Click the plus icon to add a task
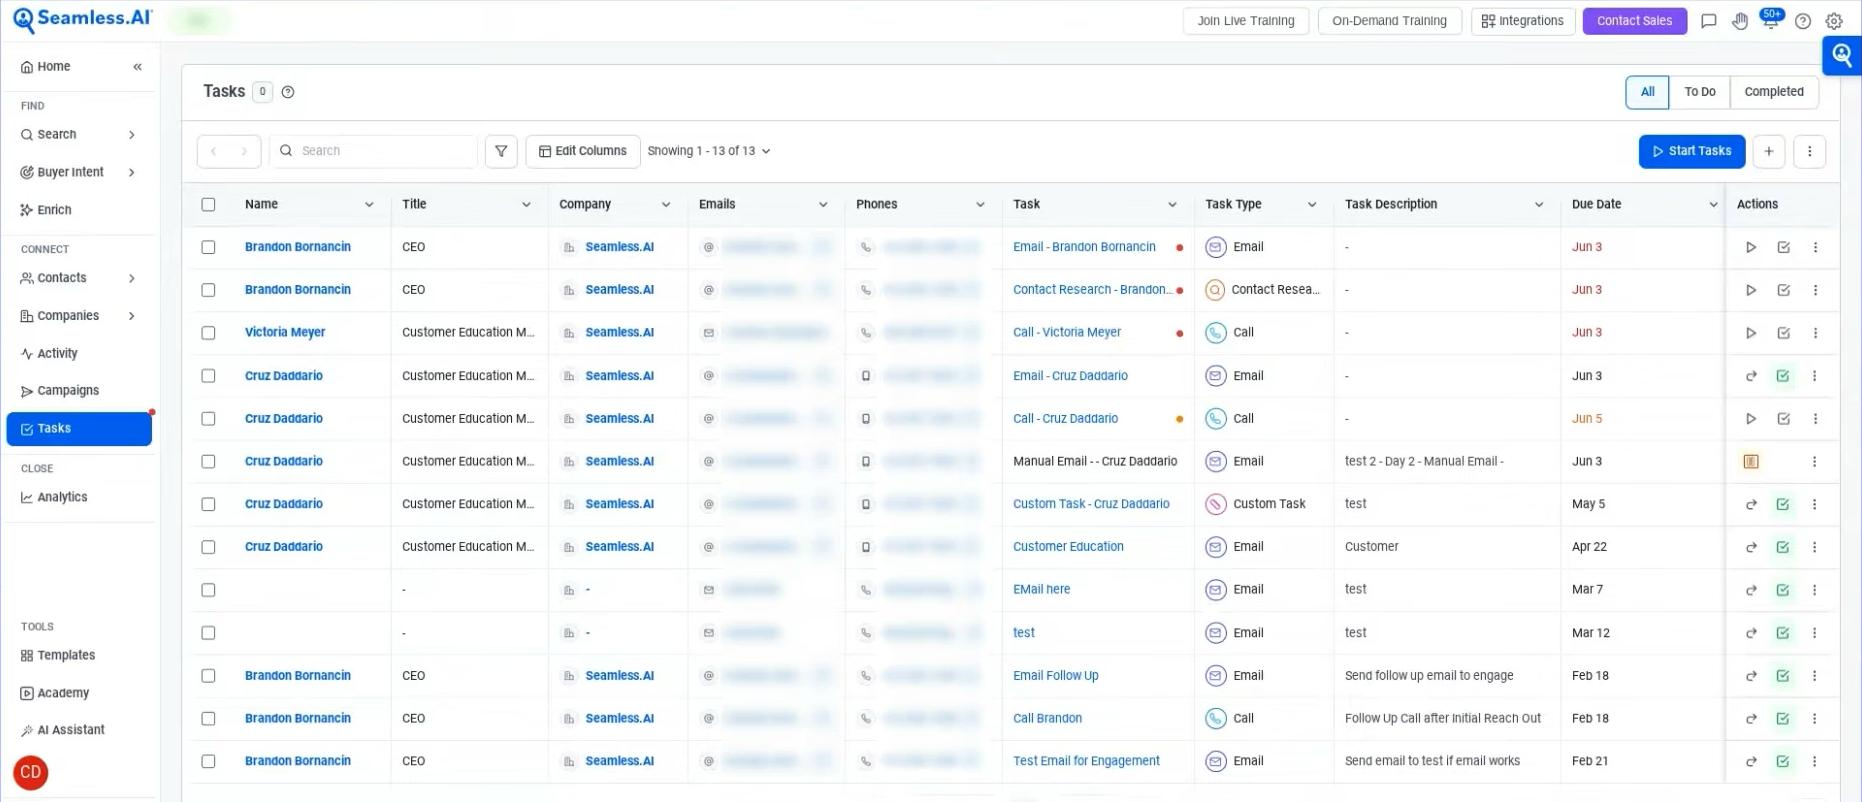The image size is (1862, 802). [x=1769, y=151]
